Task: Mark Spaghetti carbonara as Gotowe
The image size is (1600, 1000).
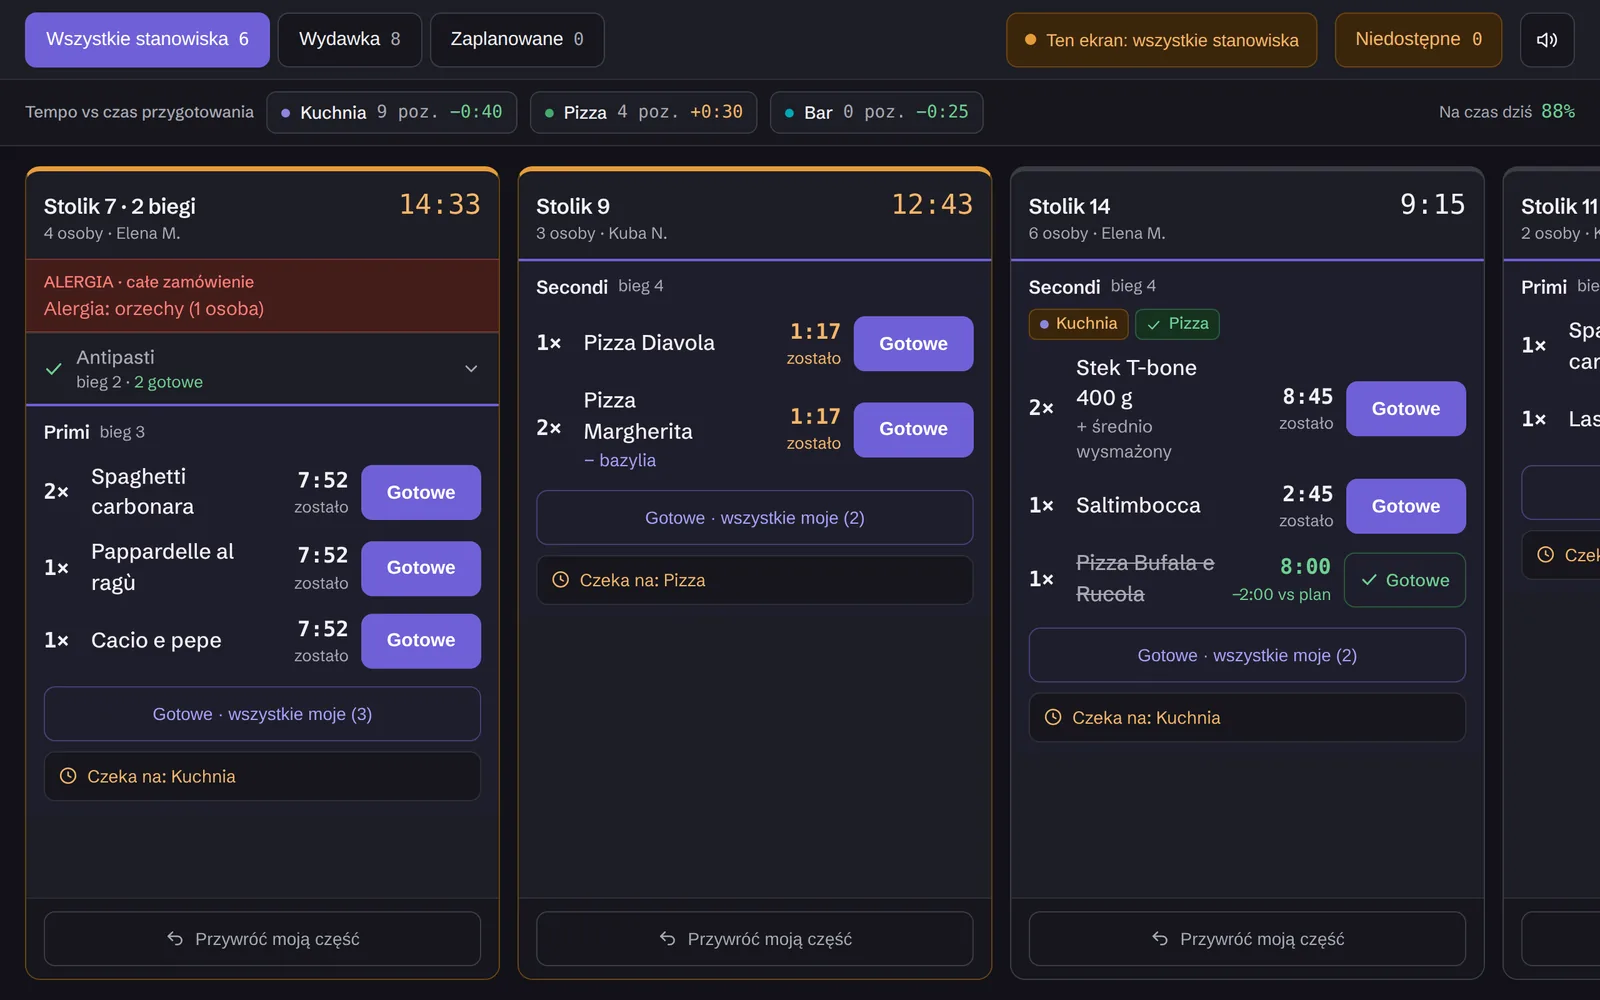Action: [x=421, y=493]
